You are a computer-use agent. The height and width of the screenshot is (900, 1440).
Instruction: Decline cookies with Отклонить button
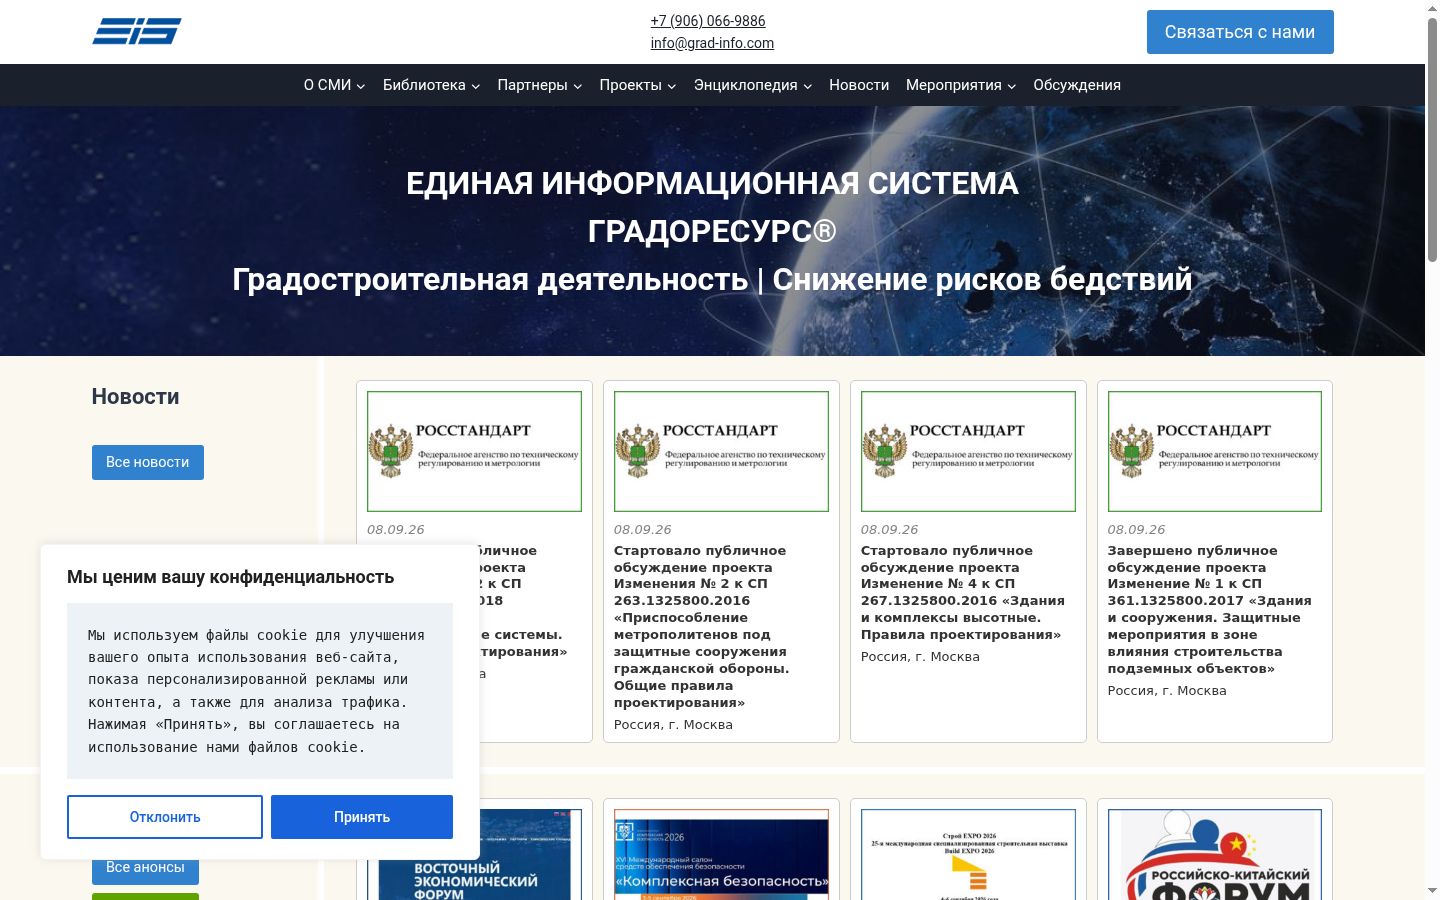(165, 817)
